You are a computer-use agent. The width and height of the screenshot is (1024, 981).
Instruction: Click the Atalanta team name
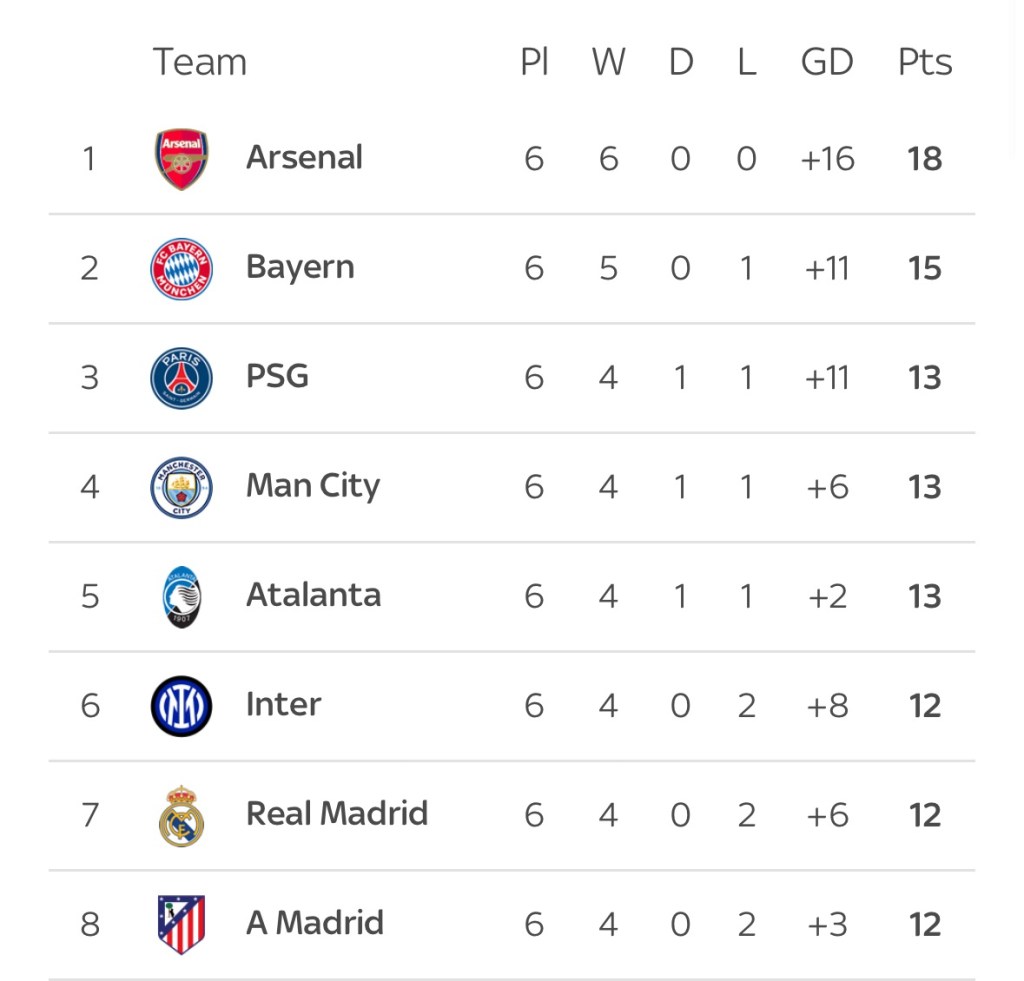pos(313,595)
